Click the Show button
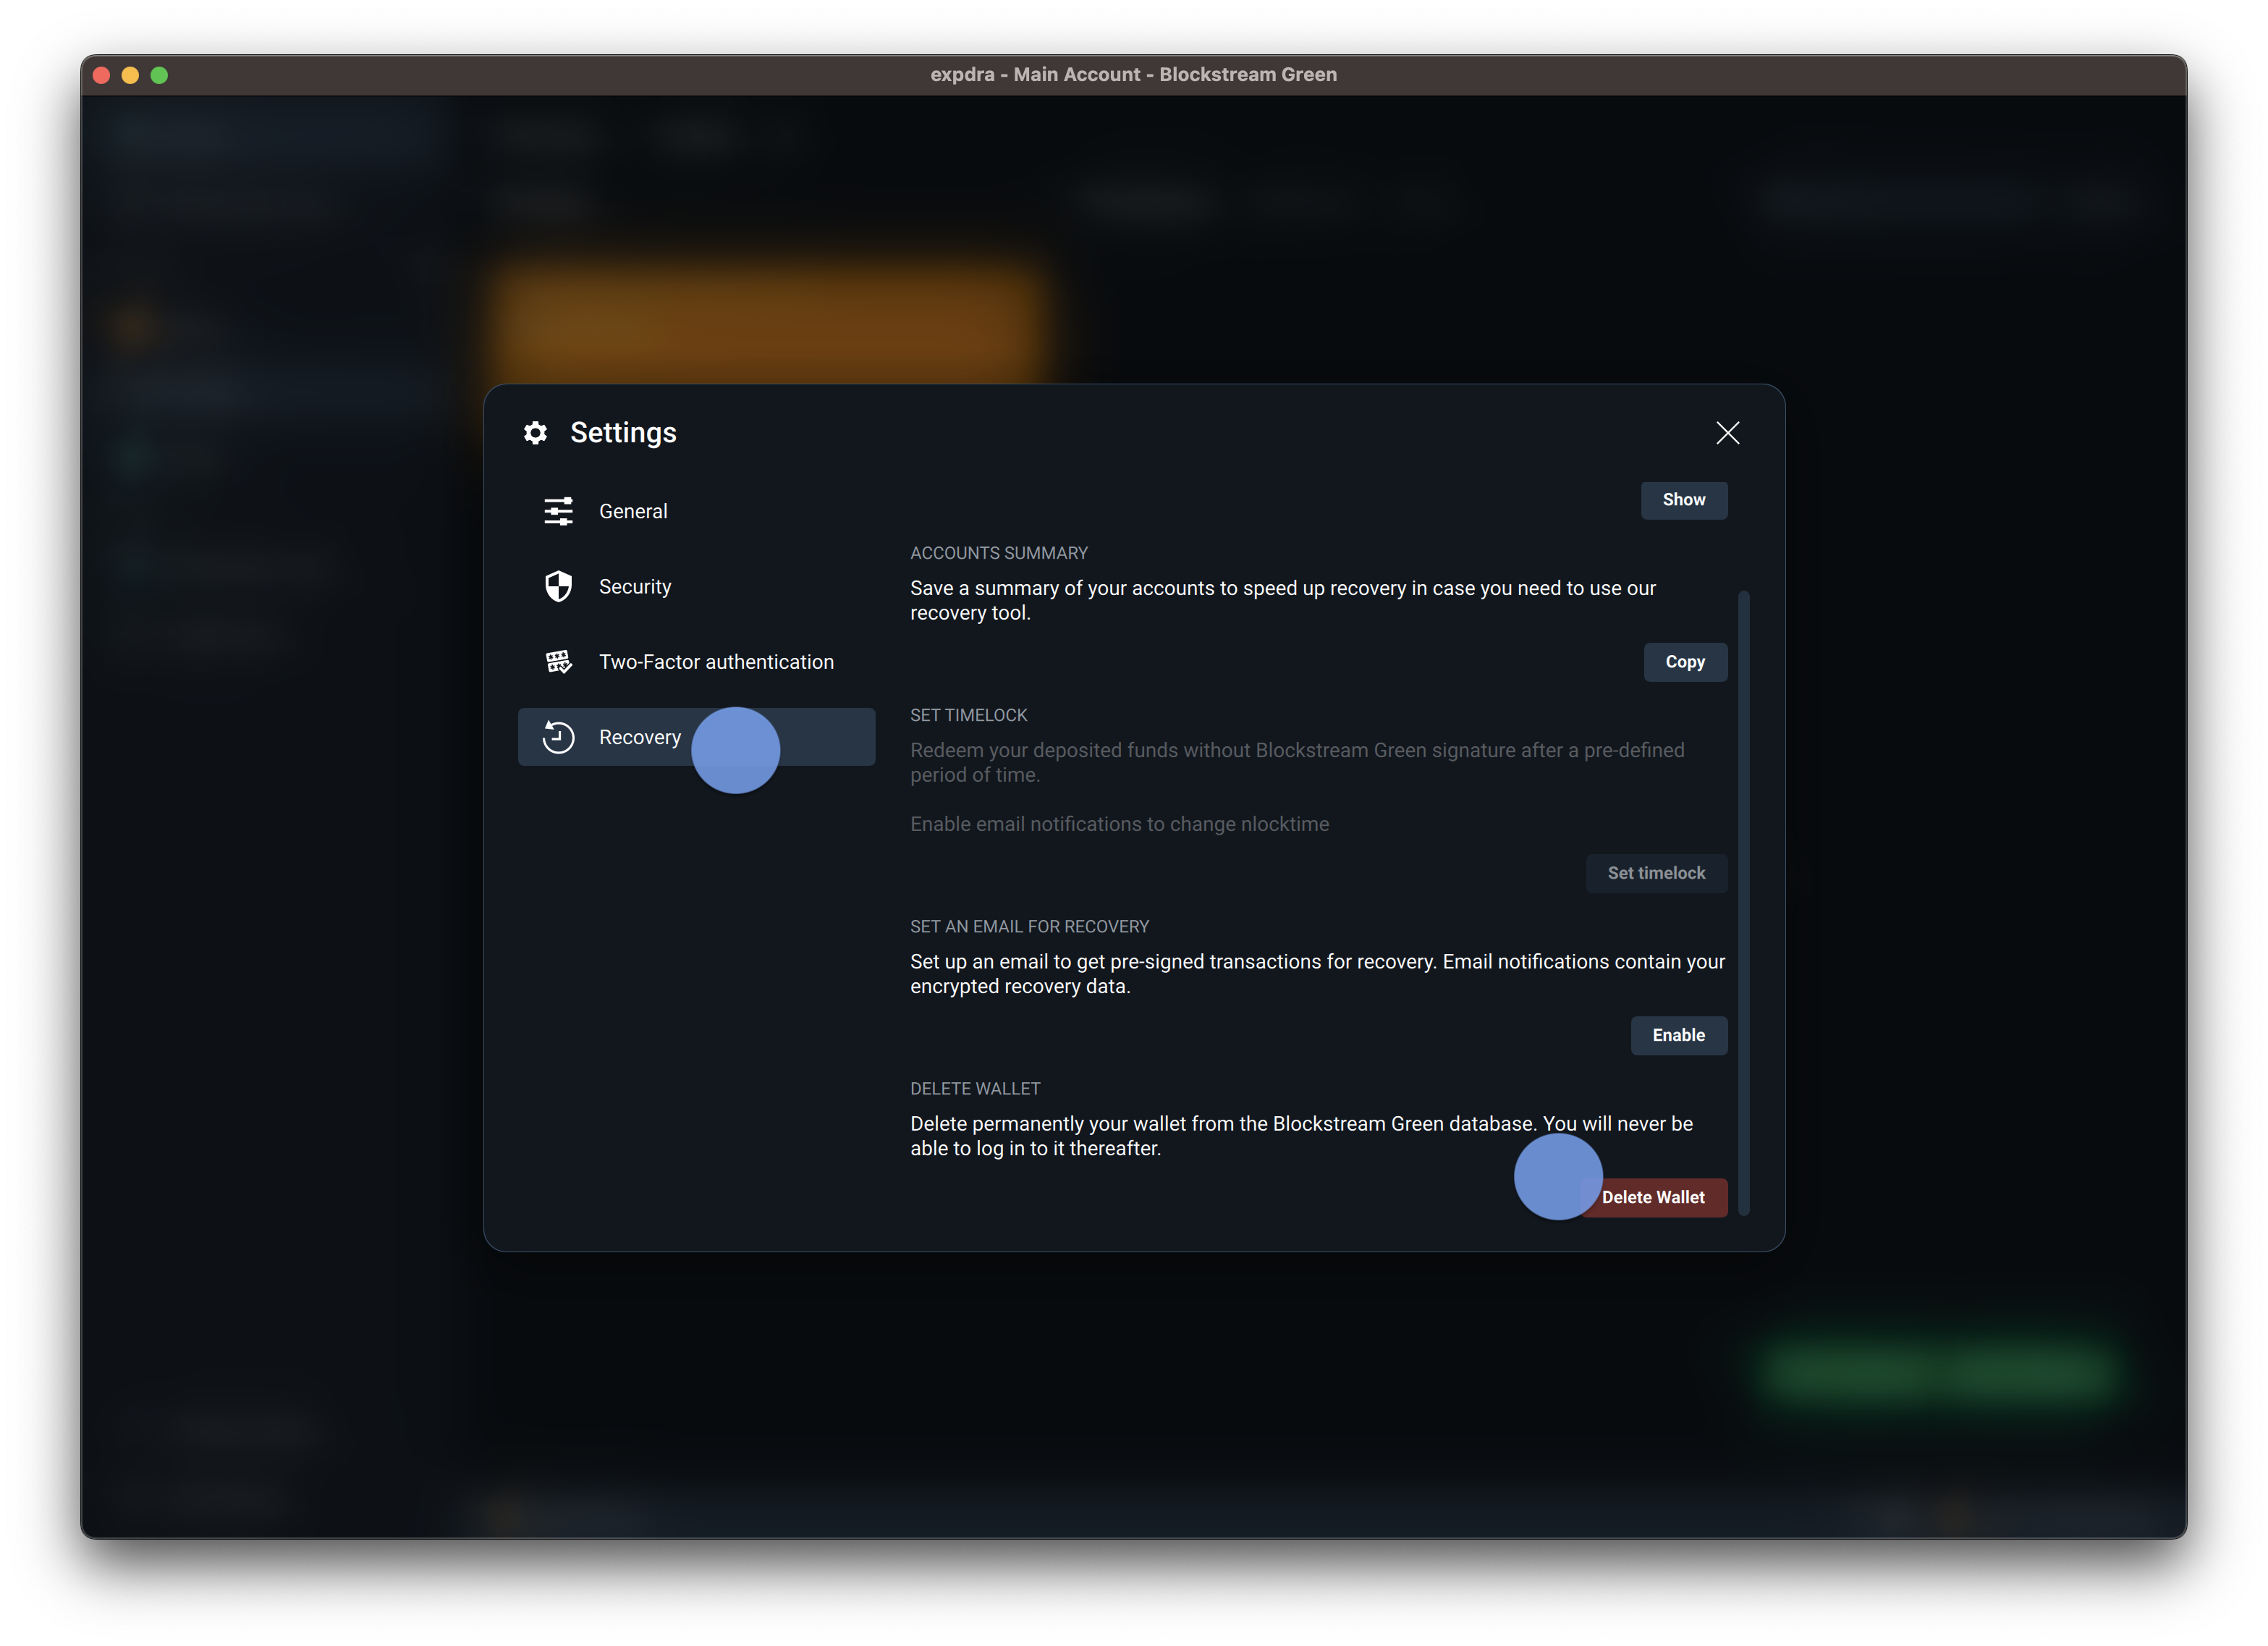Viewport: 2268px width, 1646px height. [x=1683, y=500]
